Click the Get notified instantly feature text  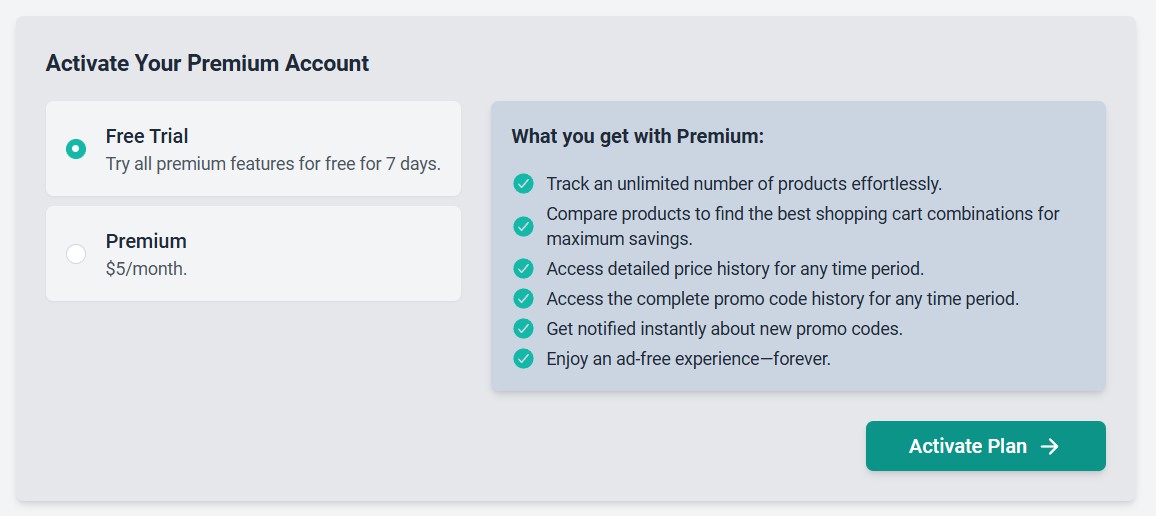coord(724,329)
